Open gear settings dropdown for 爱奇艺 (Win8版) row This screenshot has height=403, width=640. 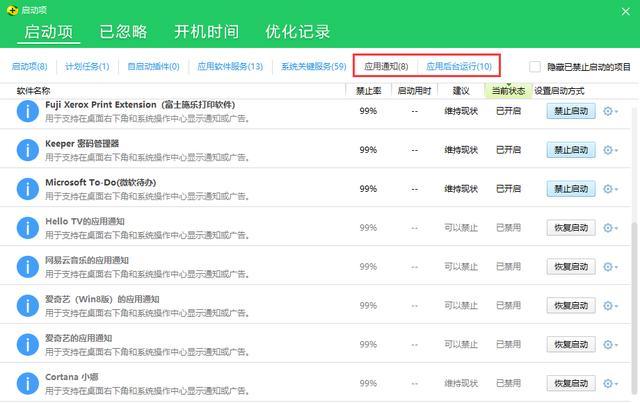(x=611, y=305)
